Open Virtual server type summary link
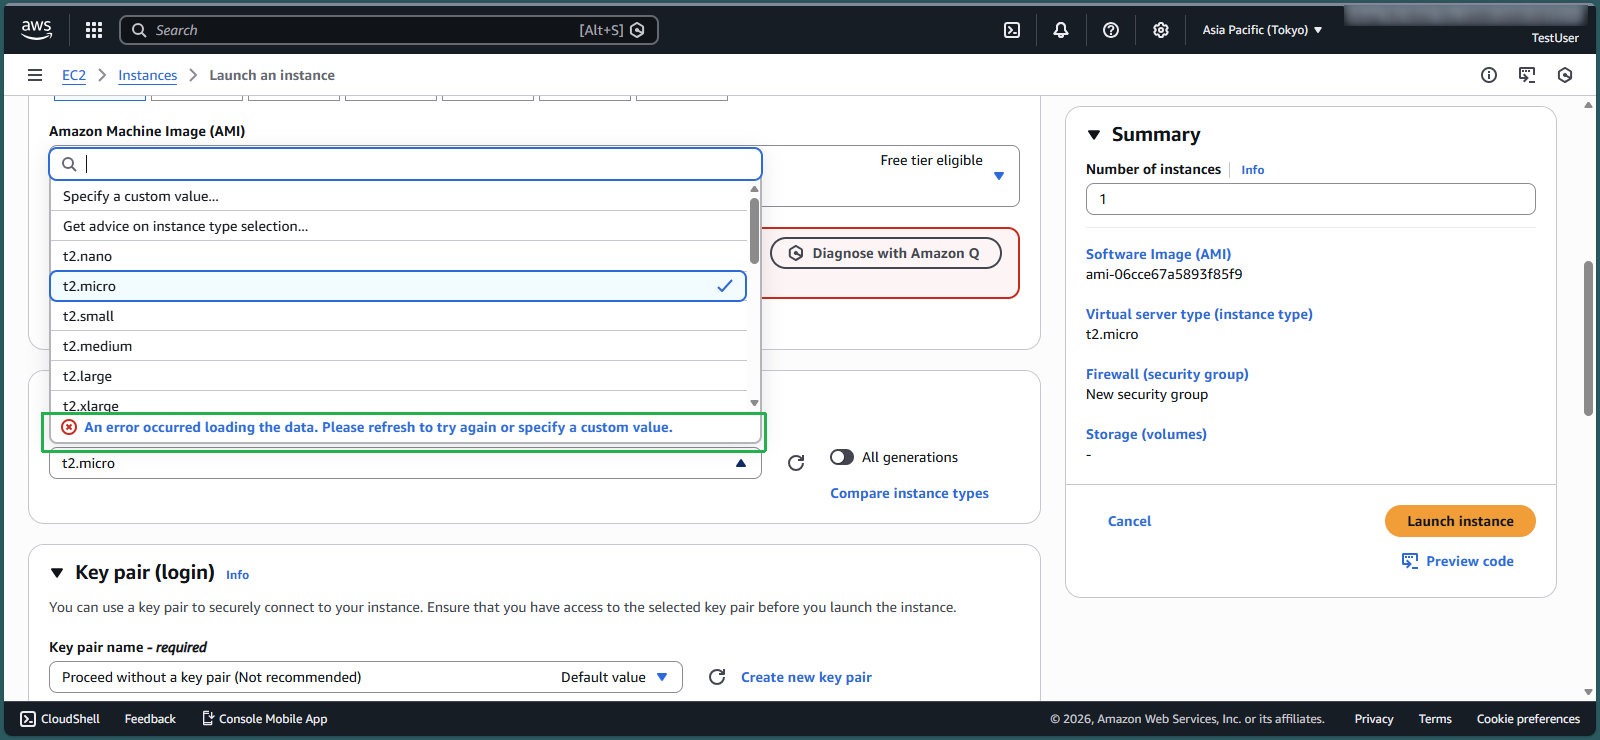 point(1199,314)
